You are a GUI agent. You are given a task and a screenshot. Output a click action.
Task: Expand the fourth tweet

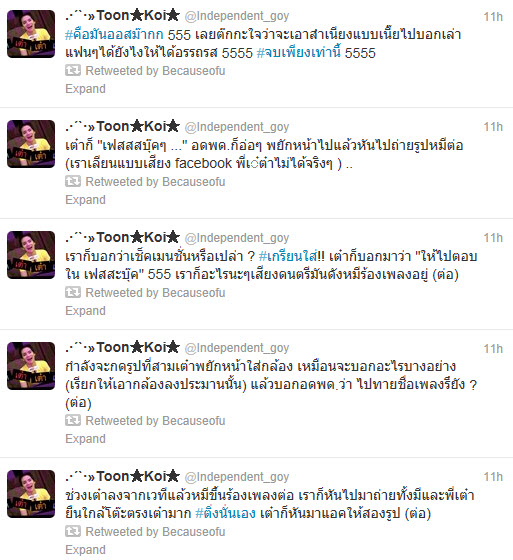(x=85, y=439)
